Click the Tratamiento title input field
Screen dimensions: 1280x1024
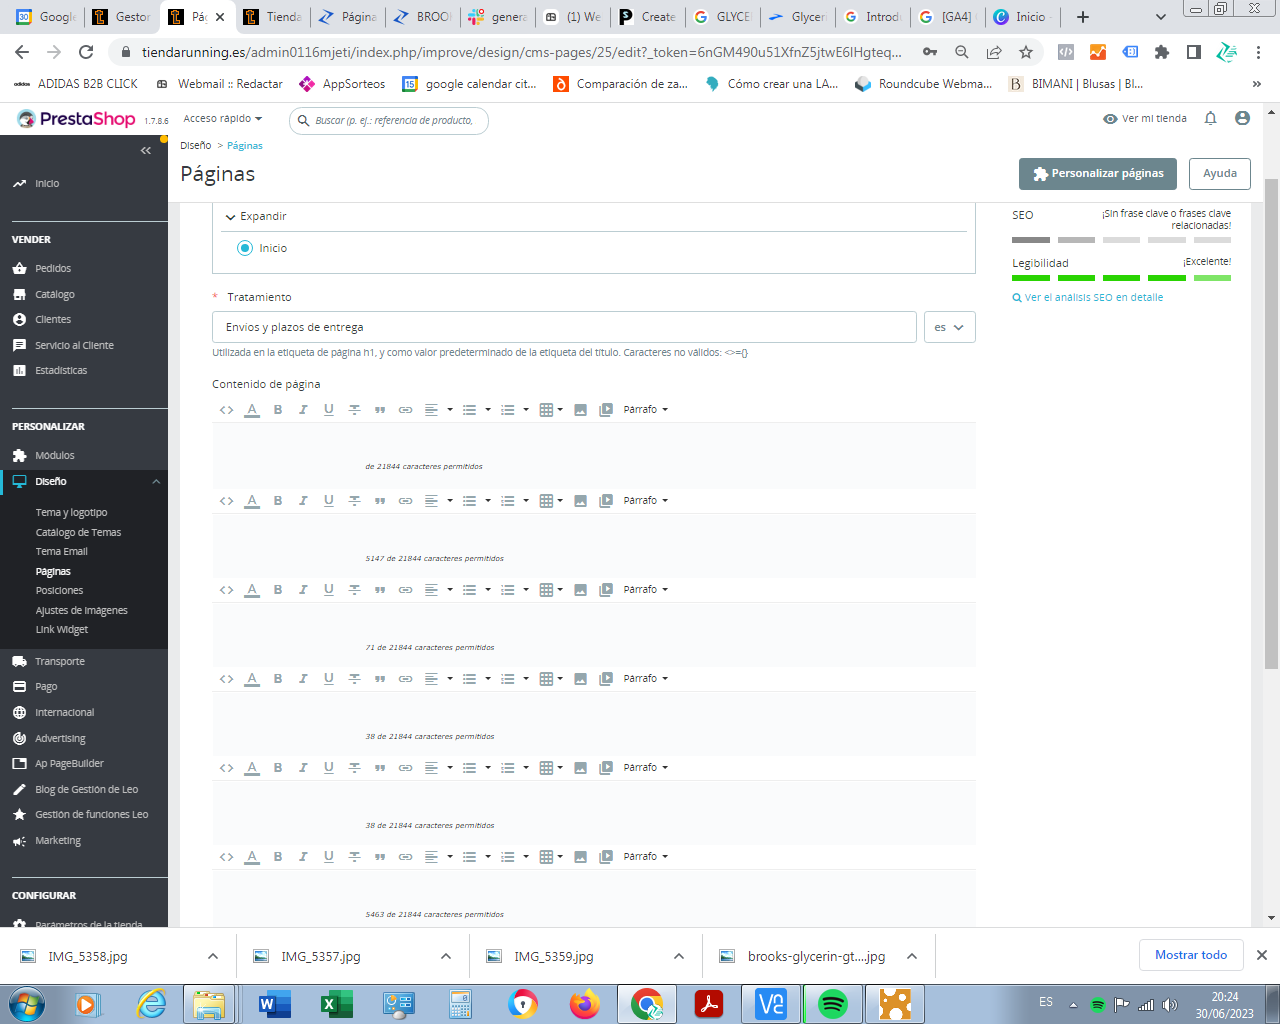564,327
